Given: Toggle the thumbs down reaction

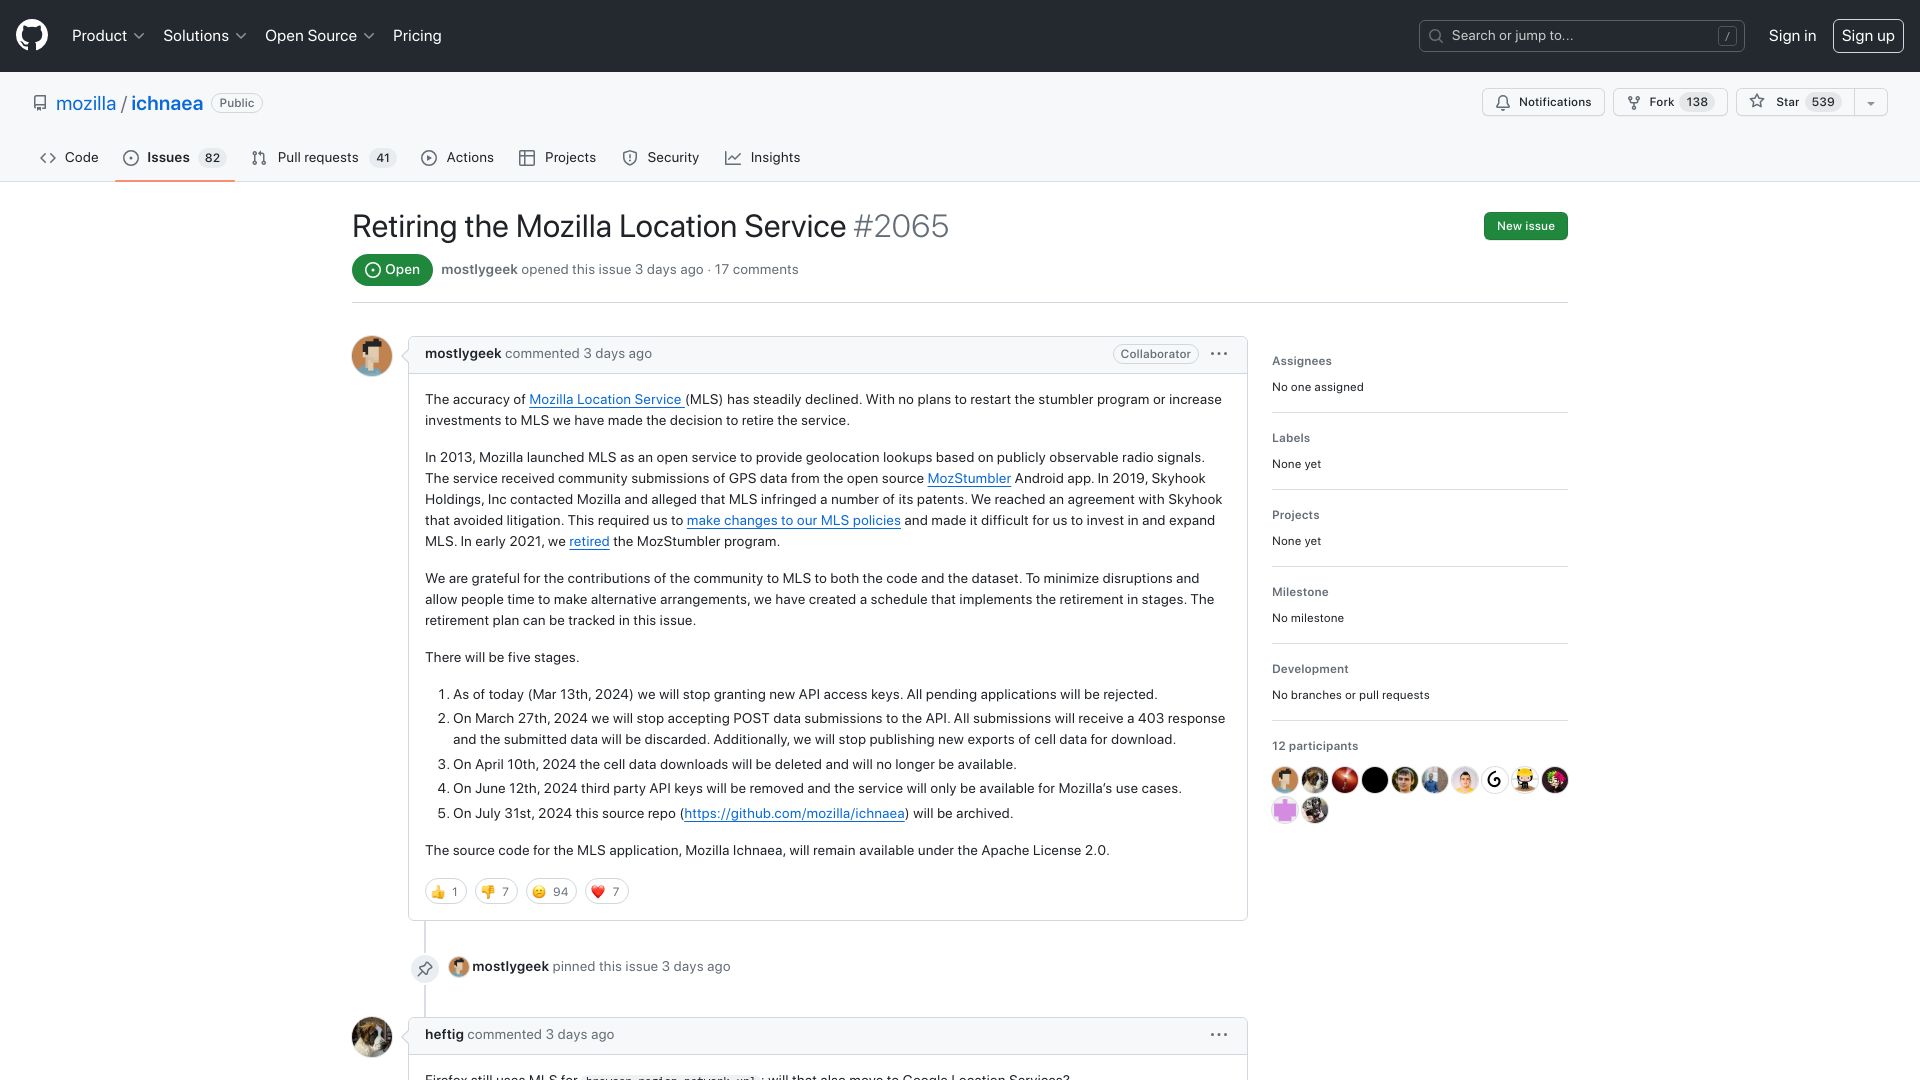Looking at the screenshot, I should tap(496, 892).
